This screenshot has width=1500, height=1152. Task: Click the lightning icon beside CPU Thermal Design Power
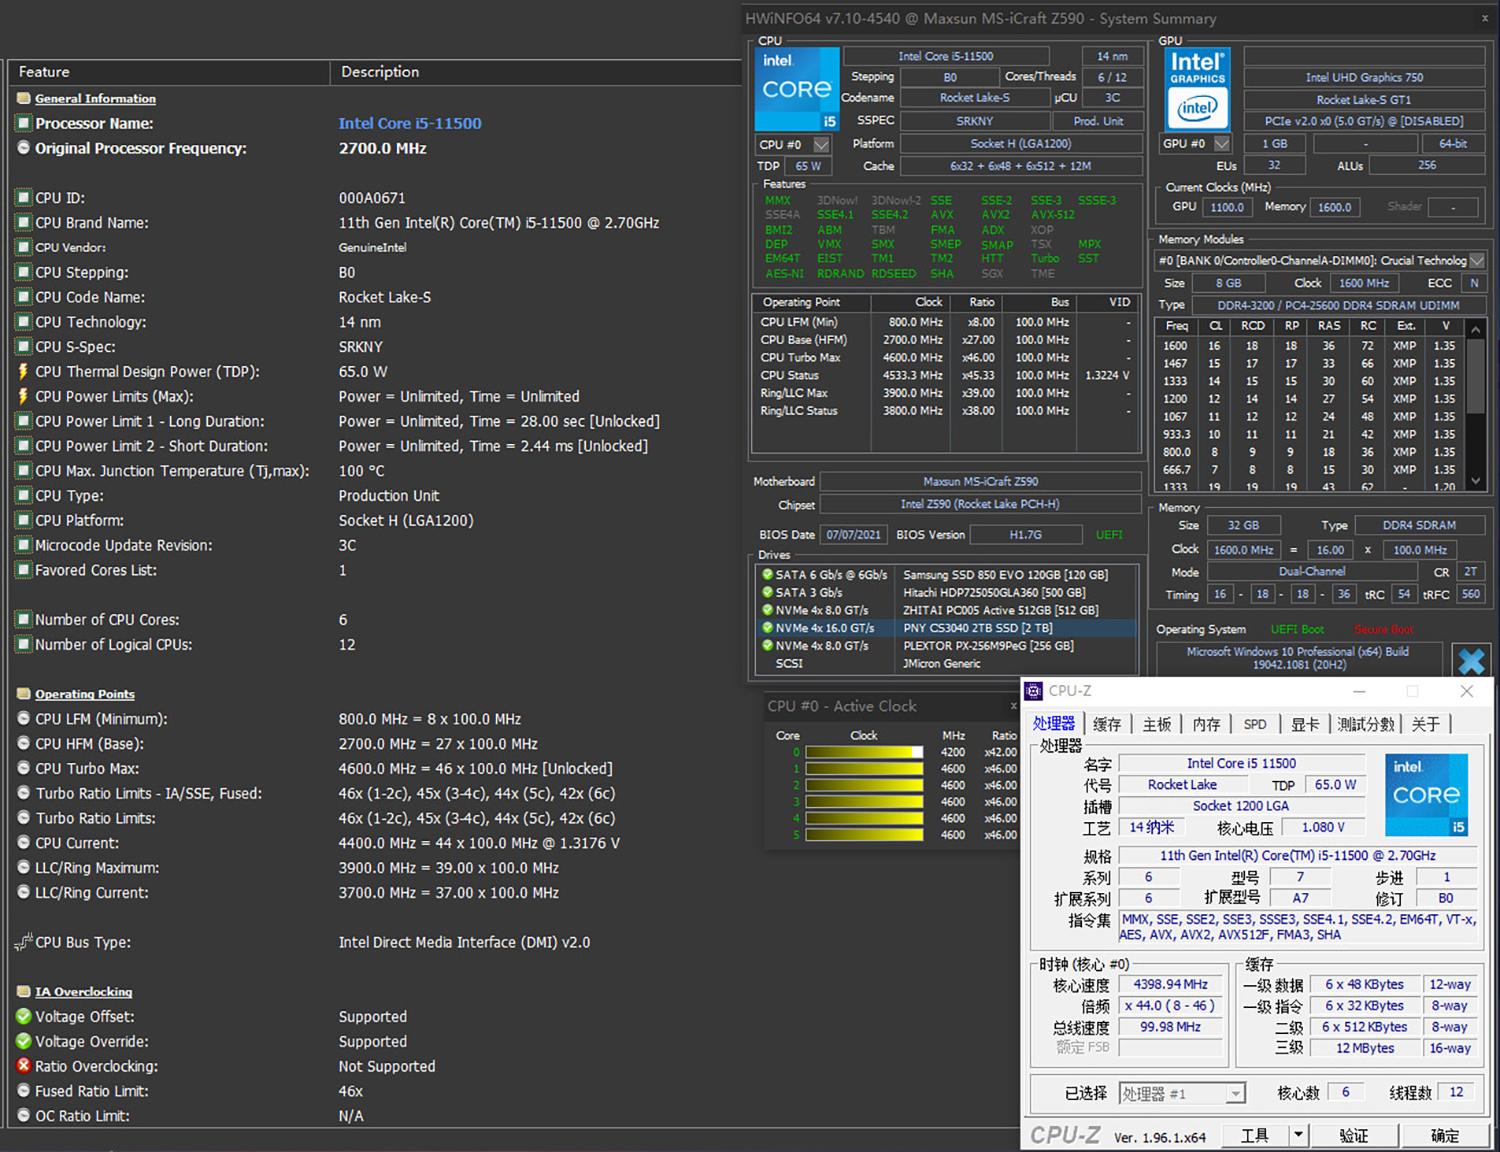tap(24, 372)
